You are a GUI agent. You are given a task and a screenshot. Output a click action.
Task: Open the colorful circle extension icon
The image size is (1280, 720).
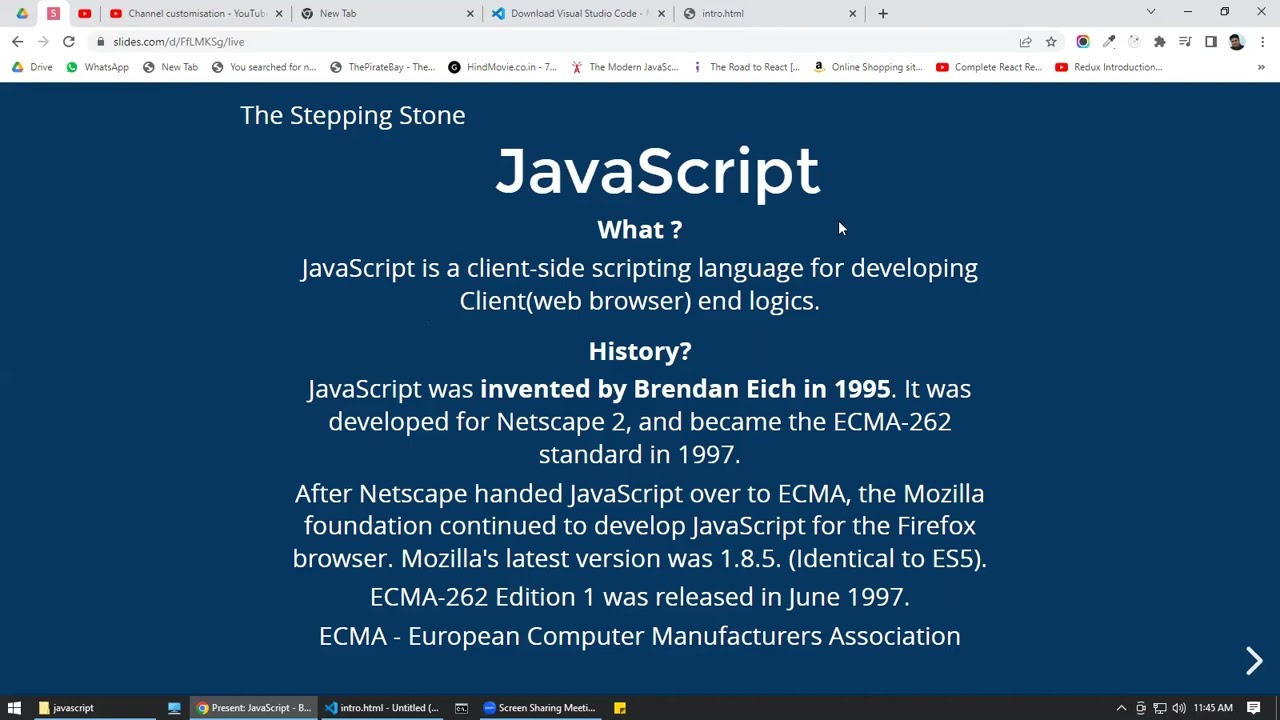tap(1083, 42)
